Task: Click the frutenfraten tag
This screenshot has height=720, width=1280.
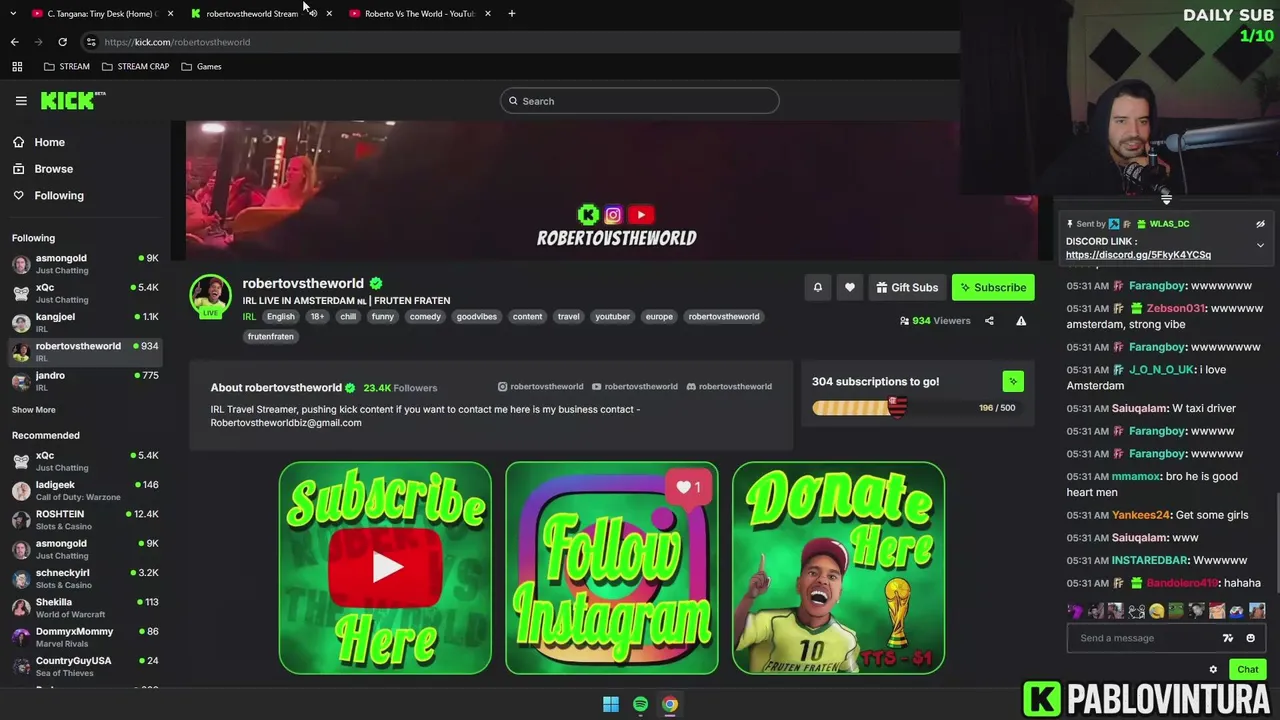Action: (x=271, y=337)
